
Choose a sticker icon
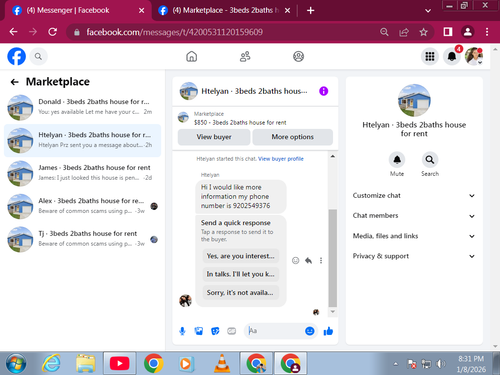pos(215,331)
